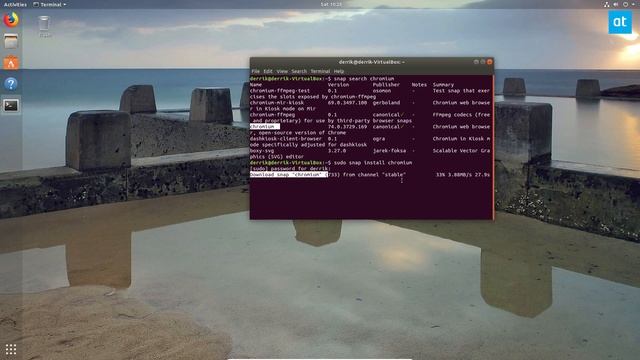Open the Edit menu in Terminal
The width and height of the screenshot is (640, 360).
click(268, 71)
